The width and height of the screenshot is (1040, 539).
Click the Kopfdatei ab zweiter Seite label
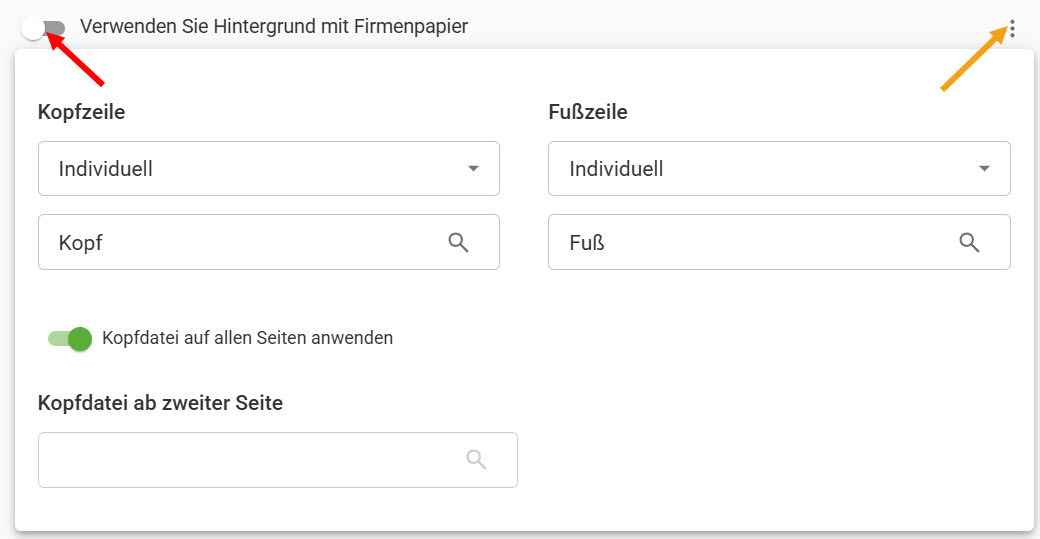click(161, 403)
